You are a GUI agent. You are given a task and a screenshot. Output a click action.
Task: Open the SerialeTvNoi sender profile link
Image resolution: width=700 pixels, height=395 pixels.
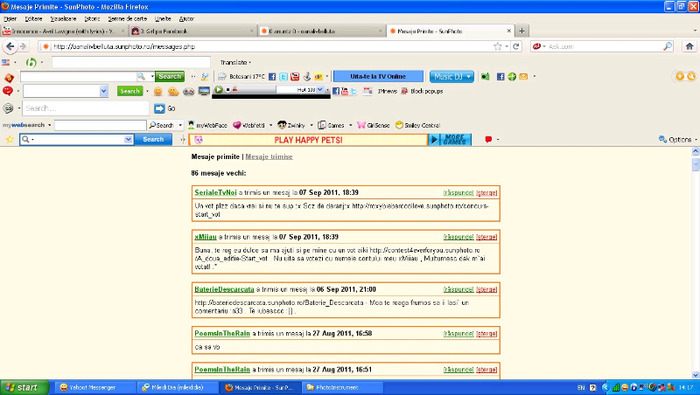tap(215, 192)
